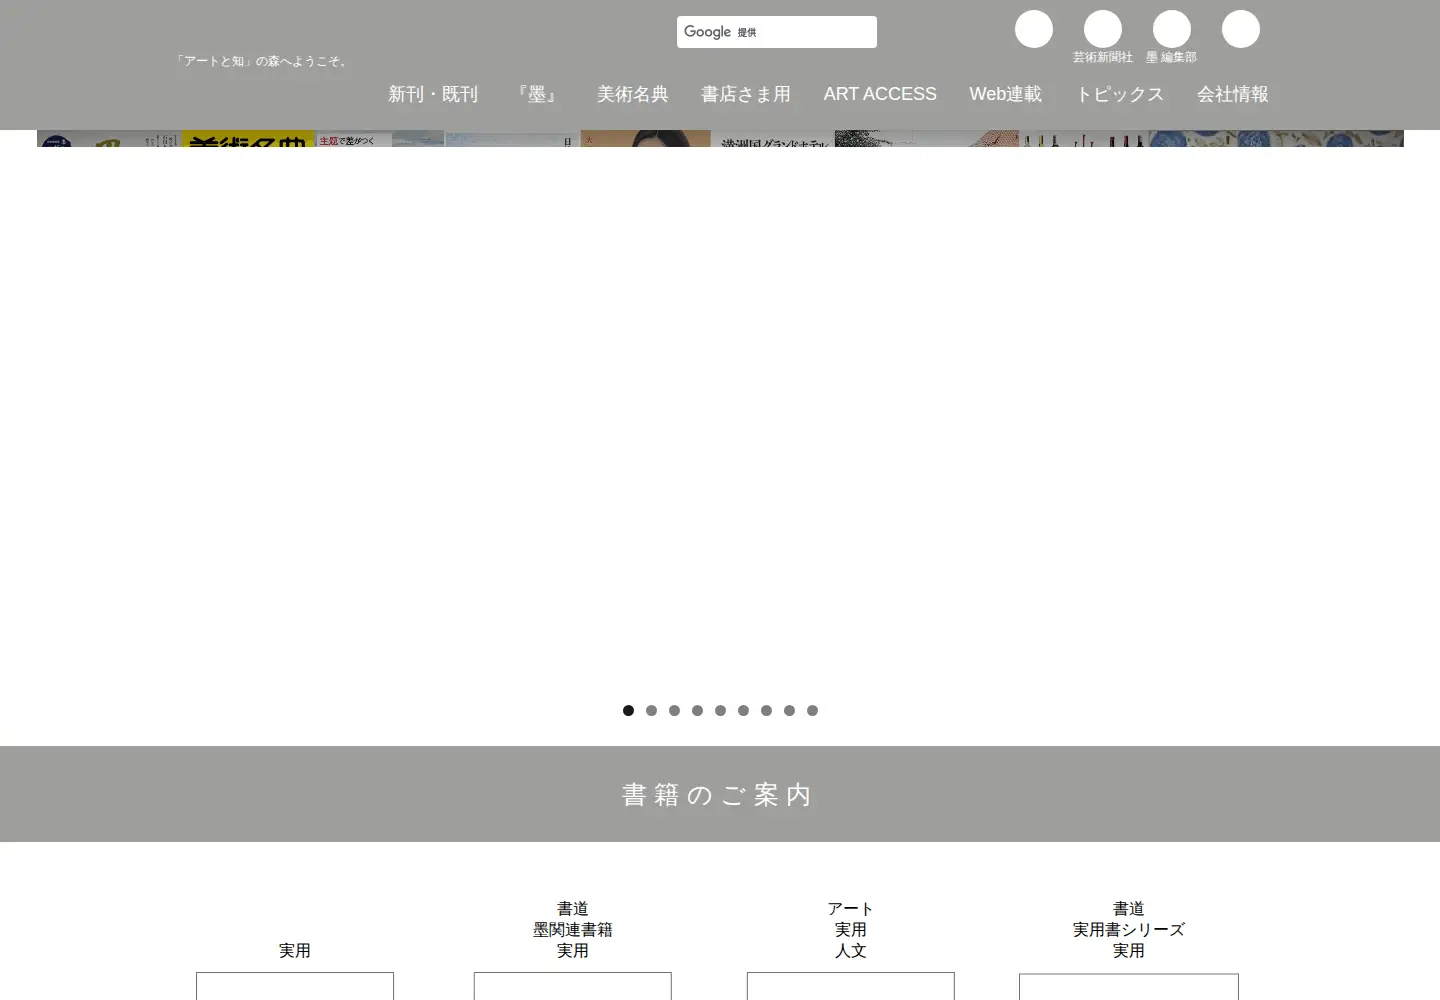Click the round icon labeled 芸術新聞社
Viewport: 1440px width, 1000px height.
[1103, 29]
